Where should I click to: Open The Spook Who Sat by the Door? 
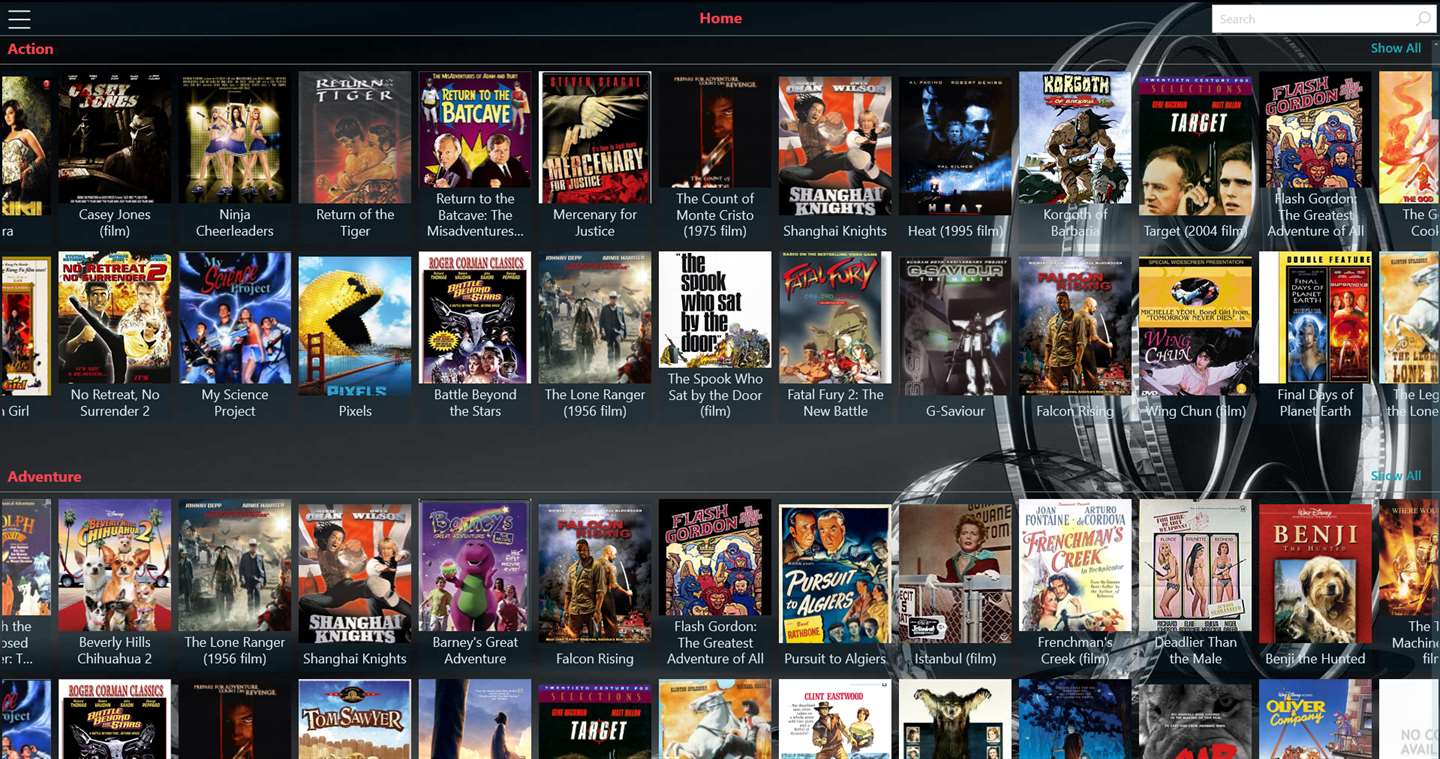[x=715, y=310]
